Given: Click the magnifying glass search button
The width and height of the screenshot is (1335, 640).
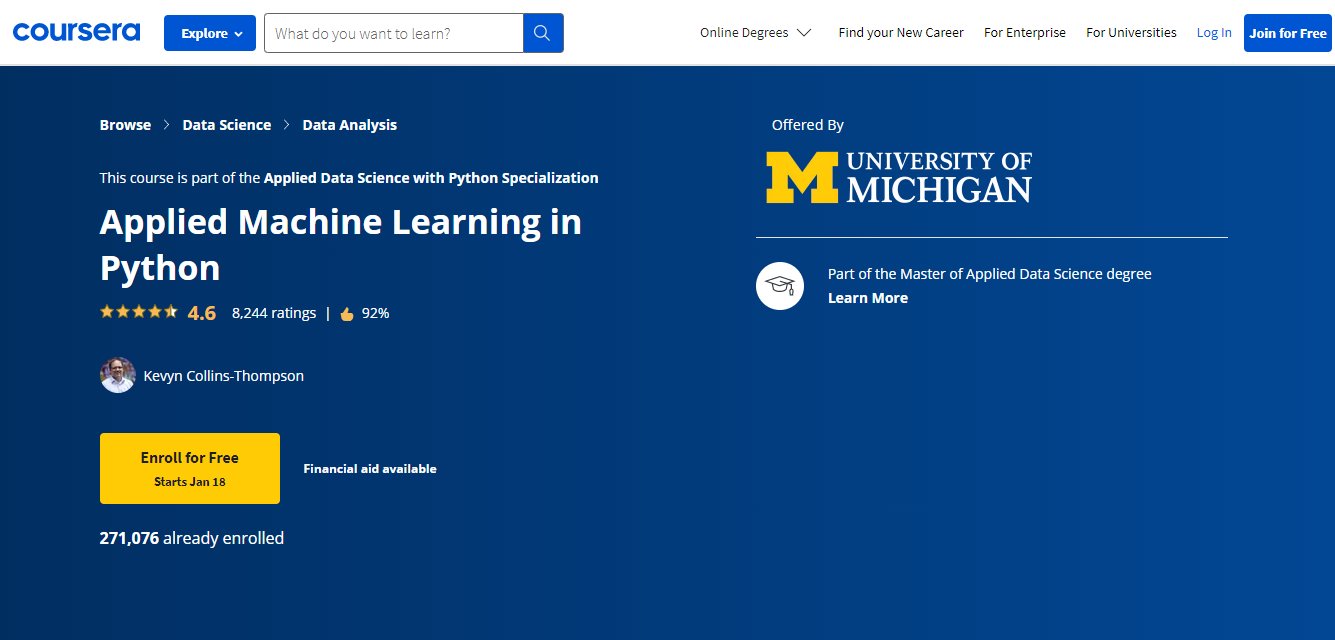Looking at the screenshot, I should coord(543,33).
